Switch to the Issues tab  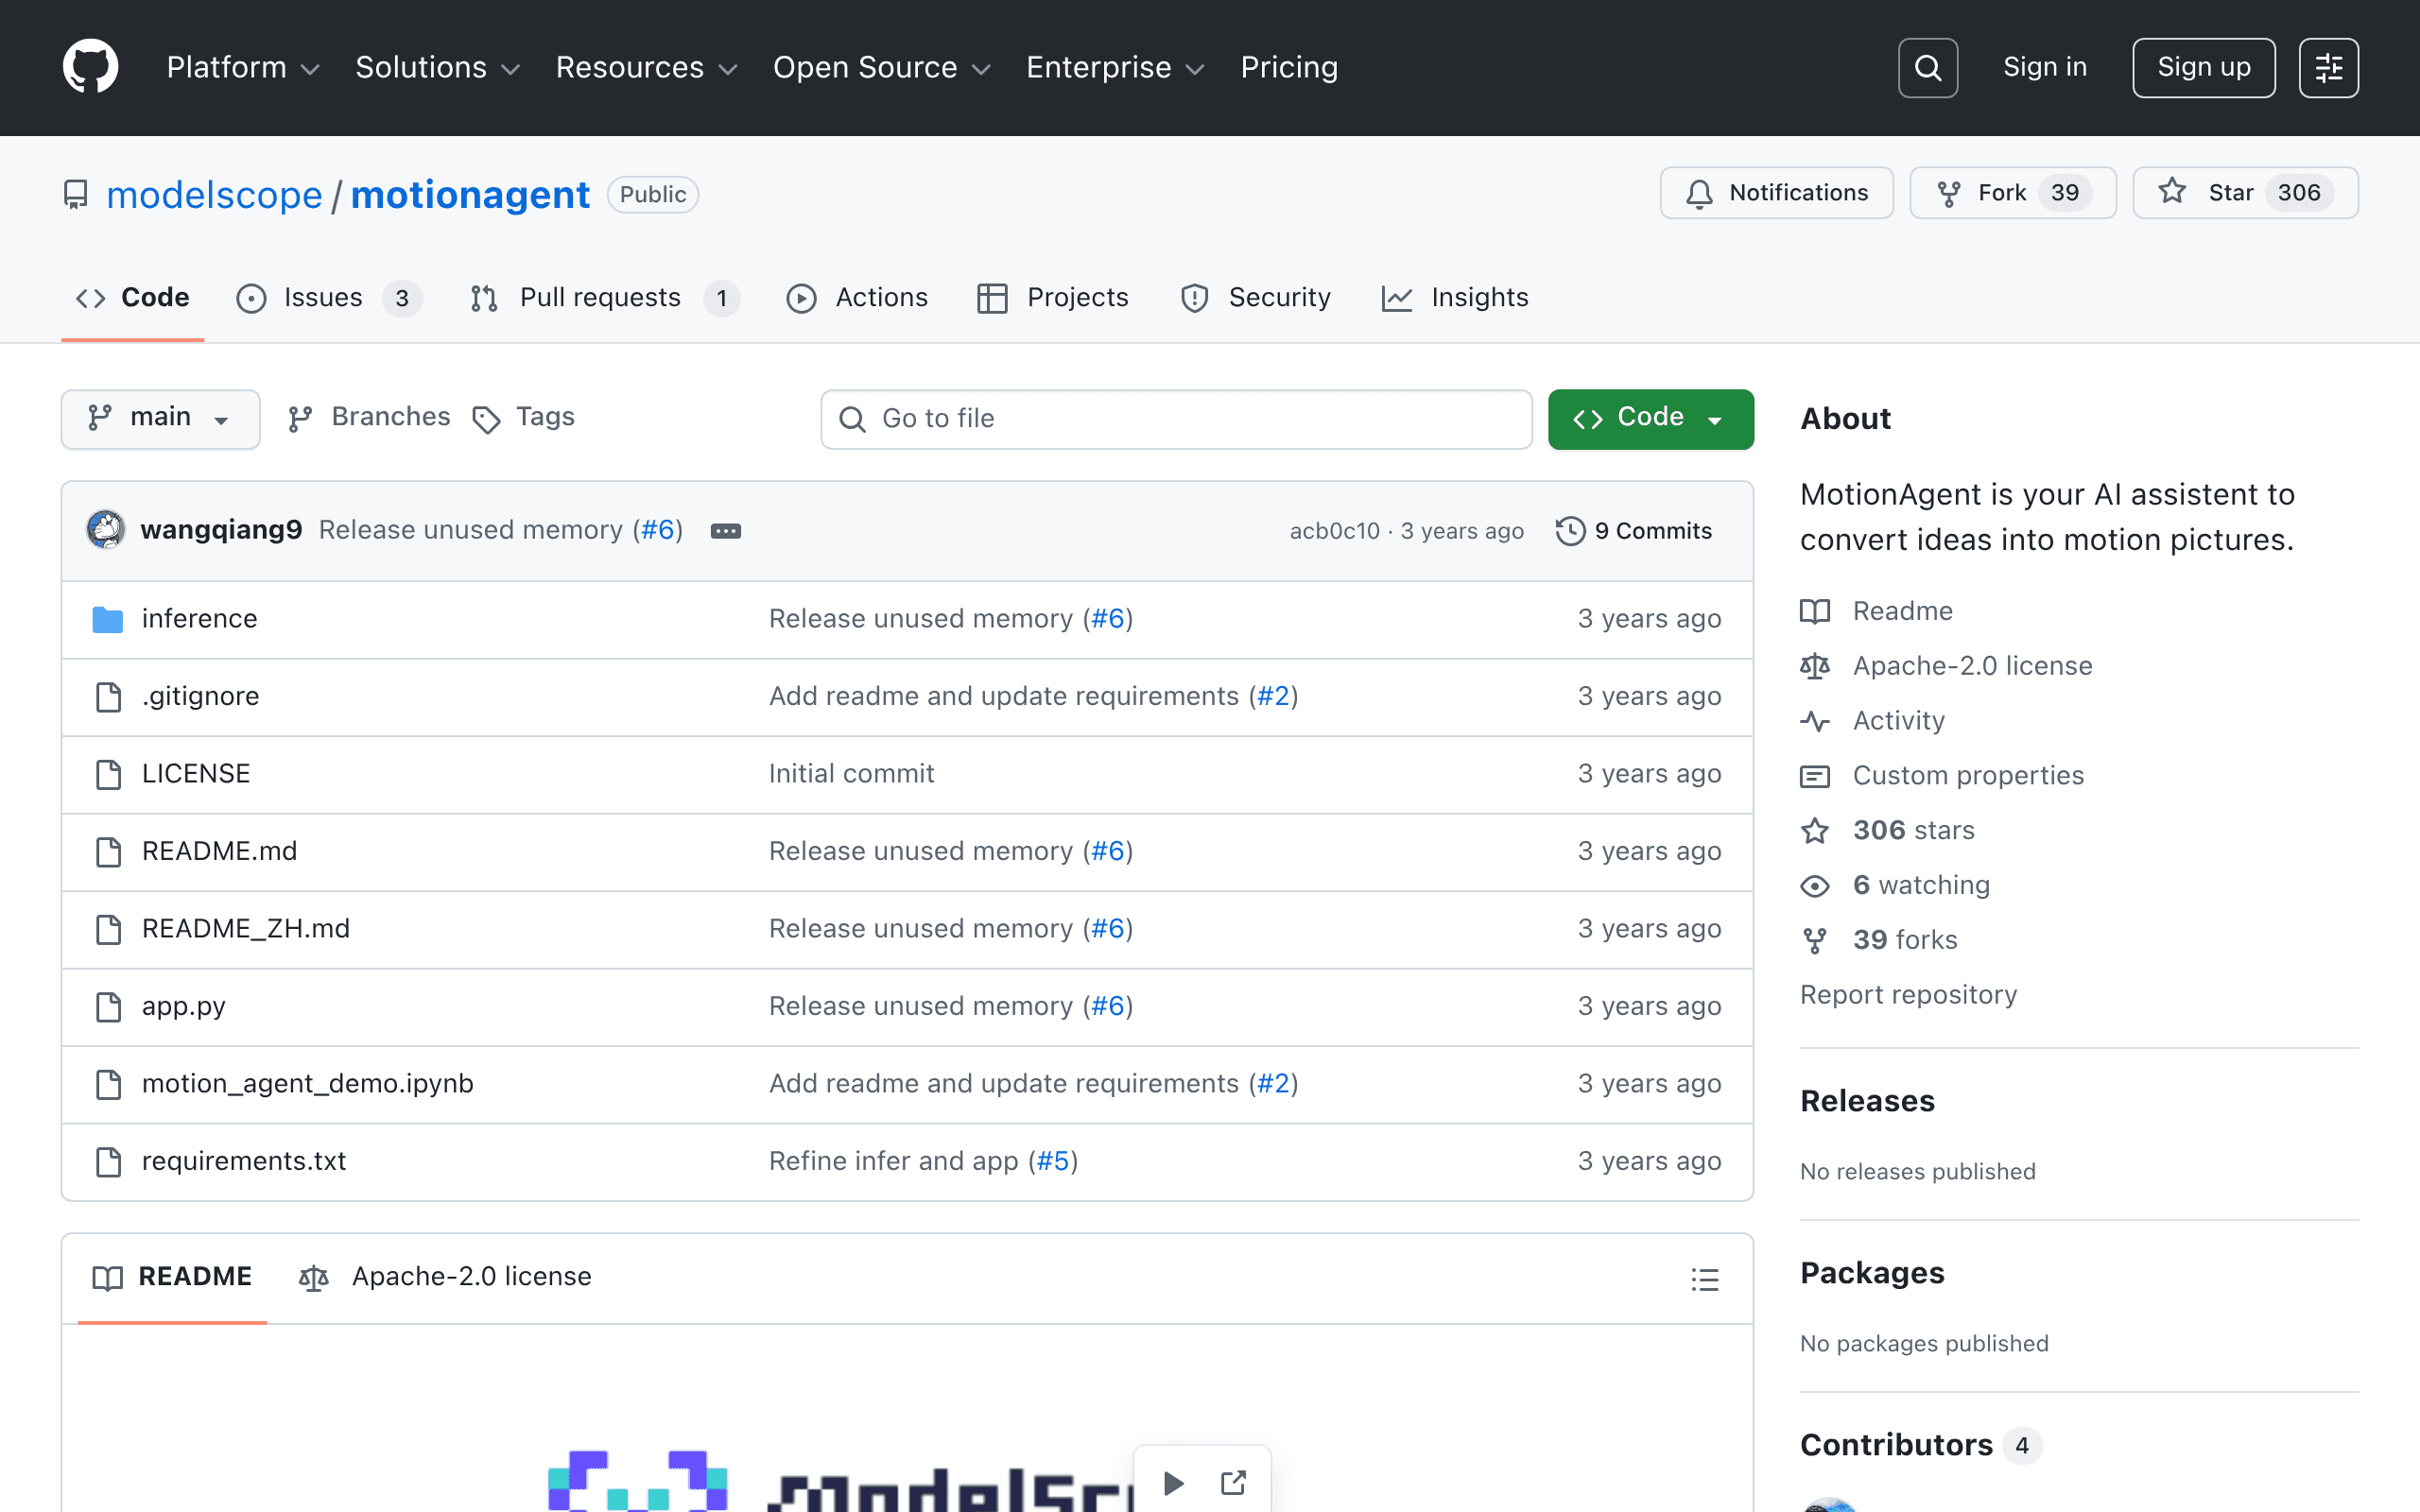click(329, 298)
